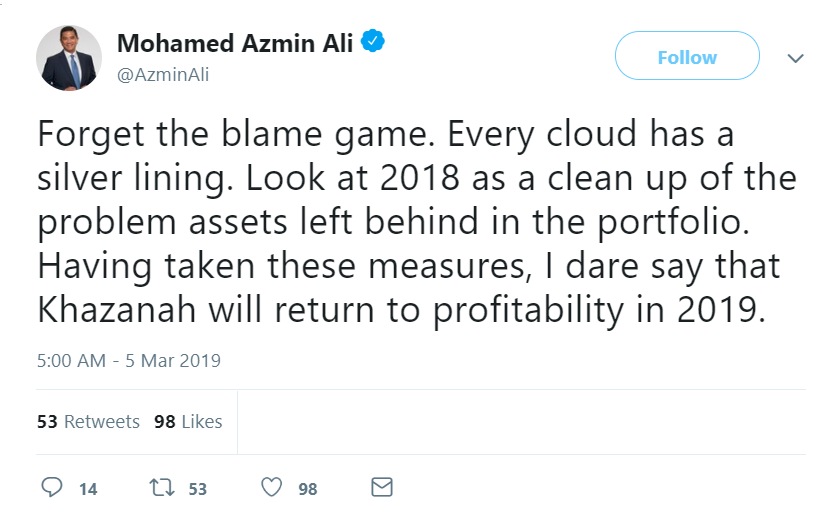Viewport: 827px width, 521px height.
Task: Click the blue verified badge
Action: point(374,43)
